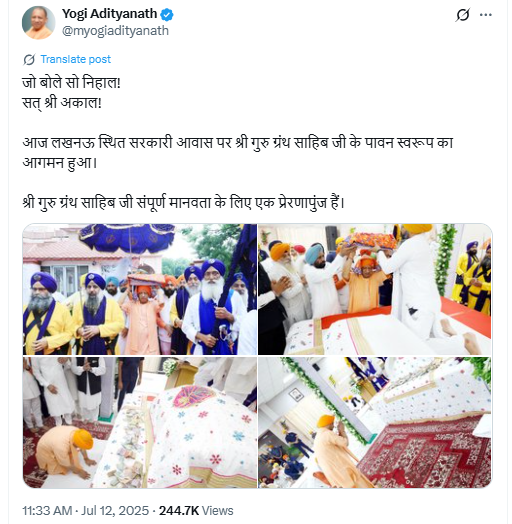Open the bottom-right photo with red carpet
Screen dimensions: 512x524
(375, 422)
